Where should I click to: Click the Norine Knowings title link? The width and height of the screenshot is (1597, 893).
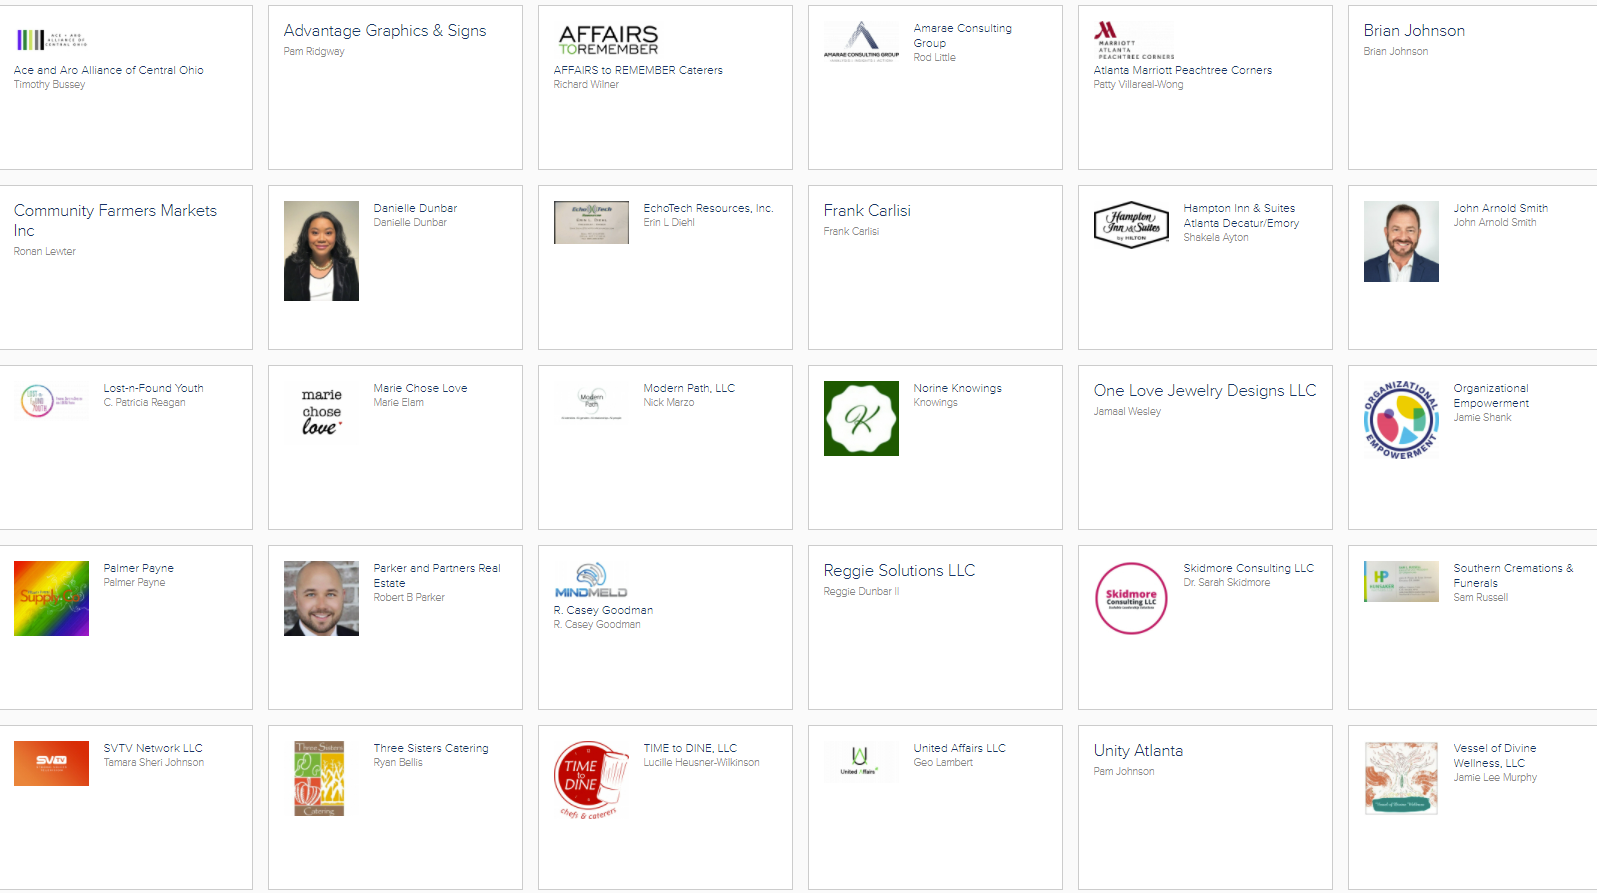point(957,388)
